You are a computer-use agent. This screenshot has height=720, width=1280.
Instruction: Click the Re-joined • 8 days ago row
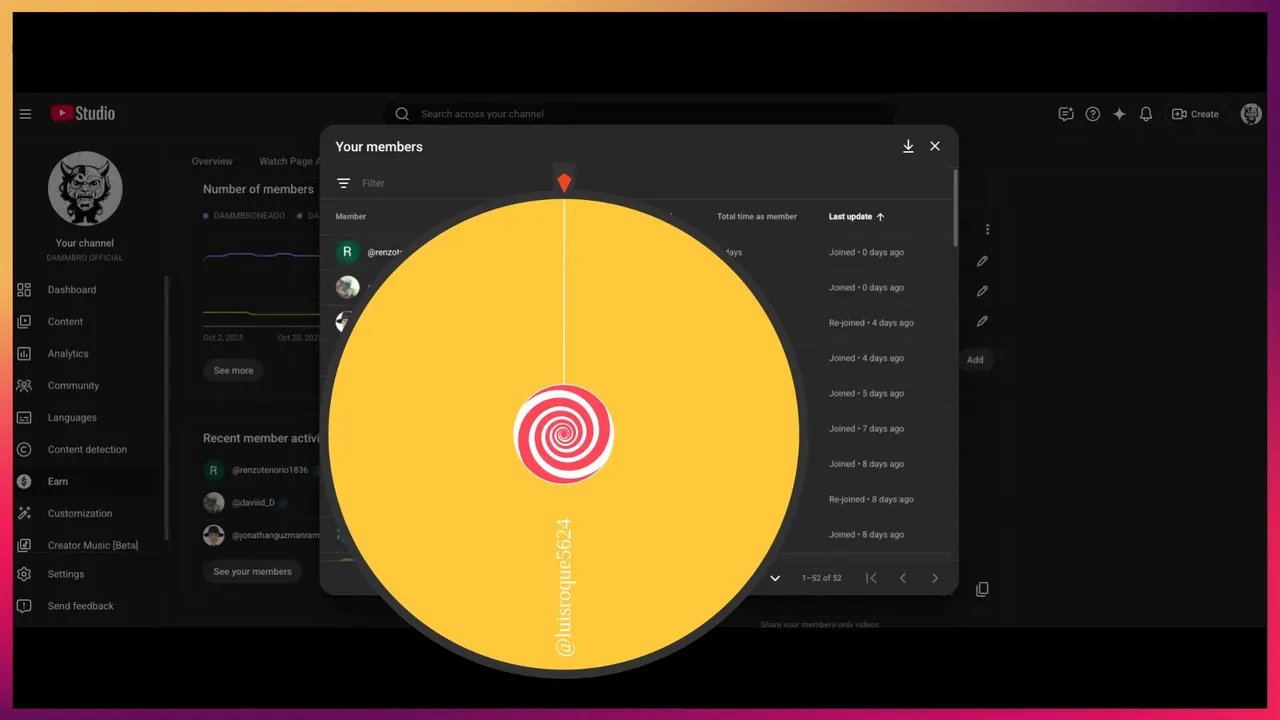click(x=871, y=499)
